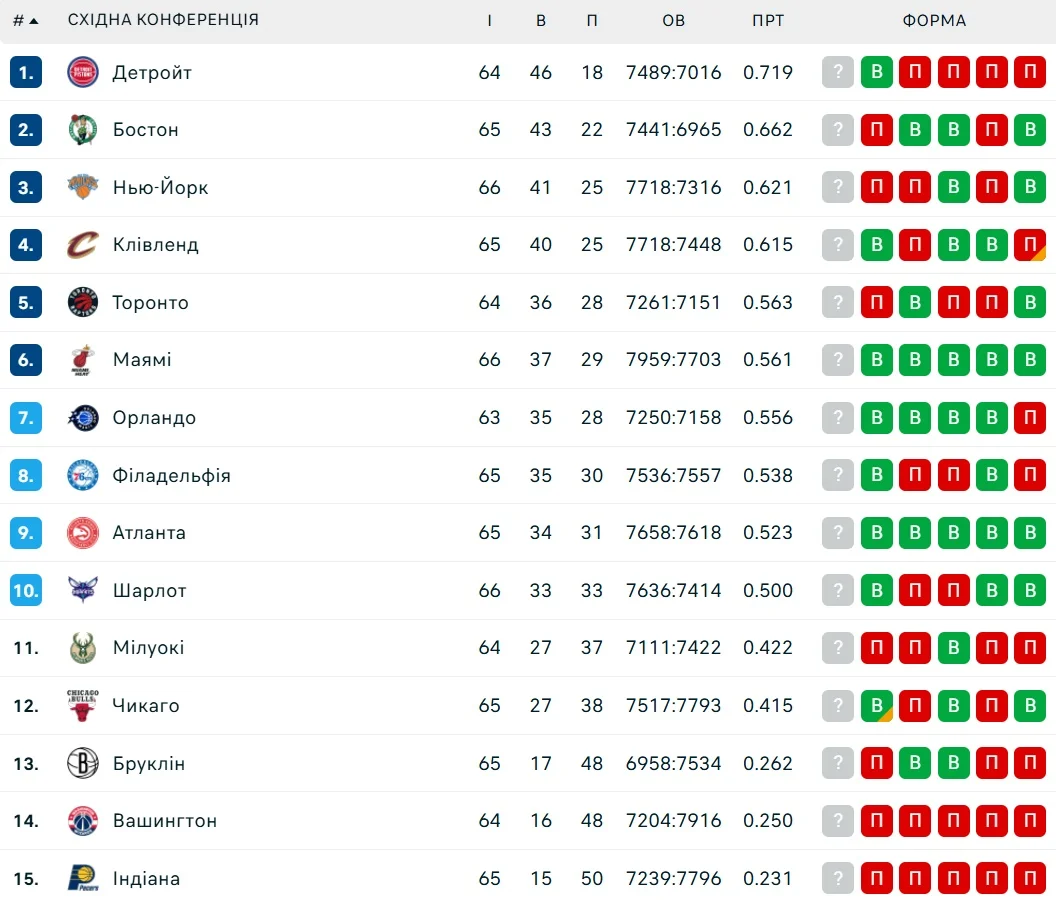The image size is (1056, 900).
Task: Sort standings by ПРТ column header
Action: [768, 20]
